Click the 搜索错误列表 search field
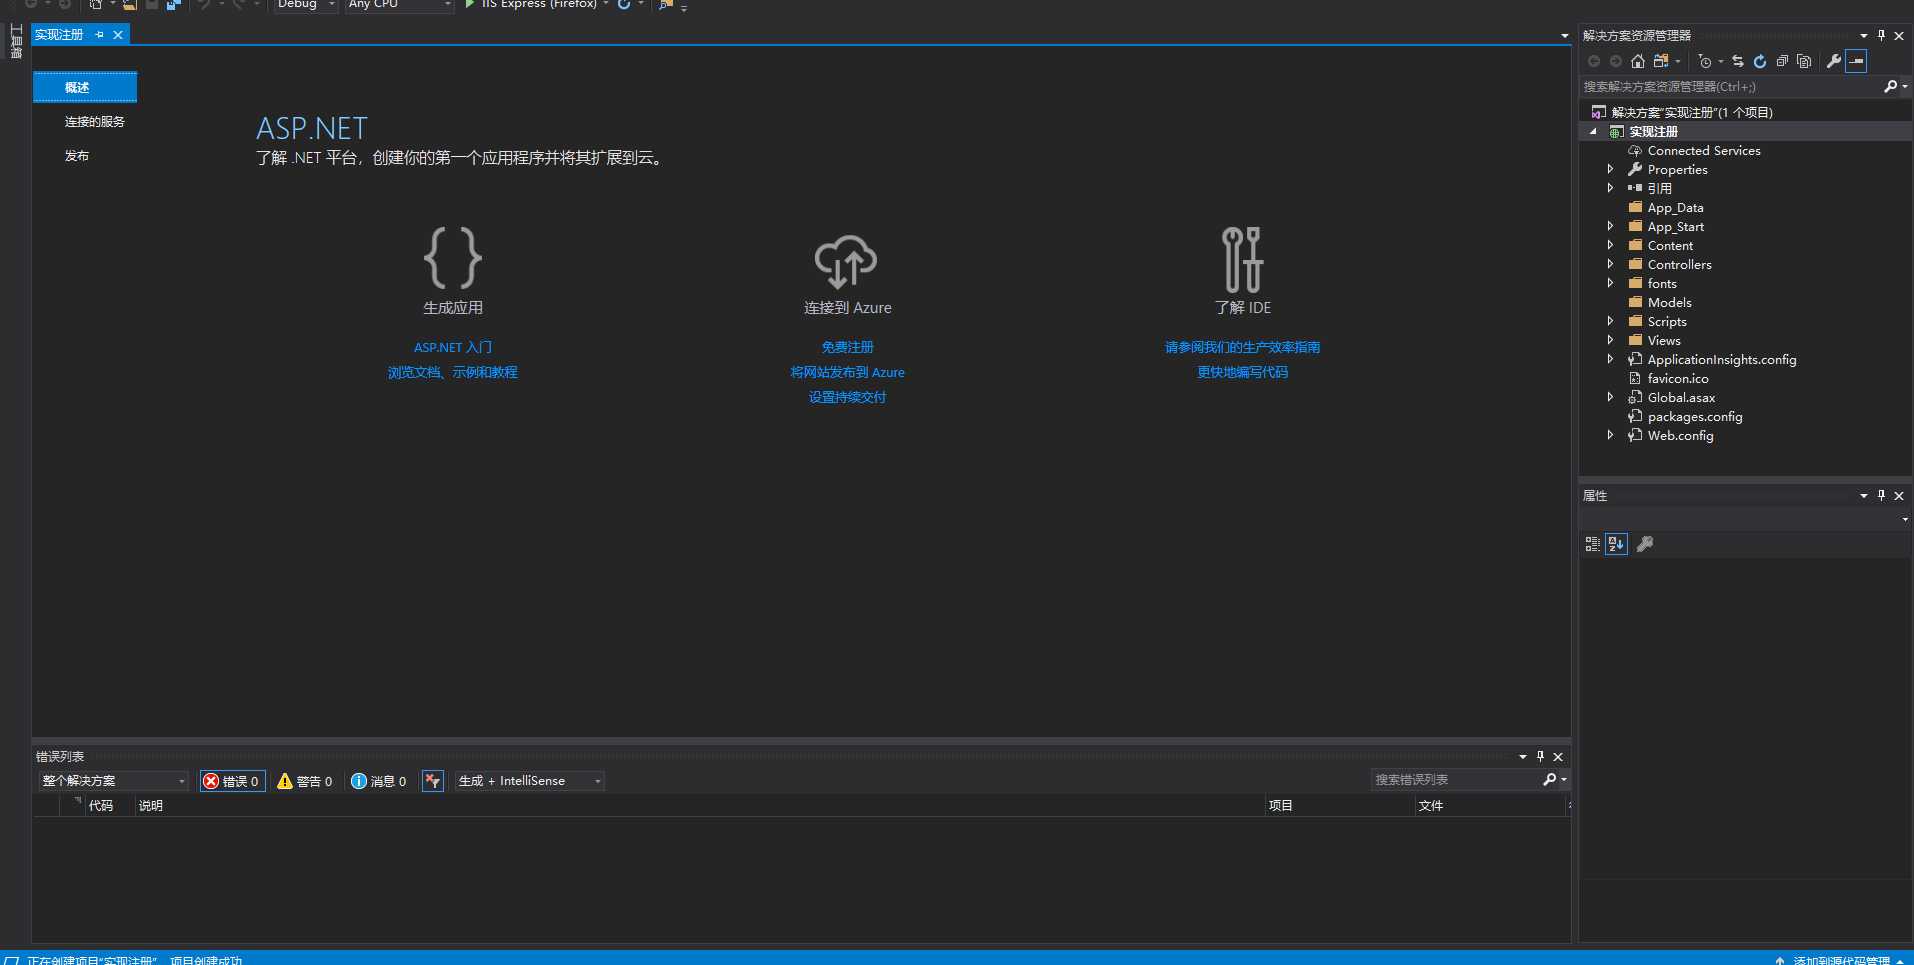Image resolution: width=1914 pixels, height=965 pixels. [x=1456, y=780]
